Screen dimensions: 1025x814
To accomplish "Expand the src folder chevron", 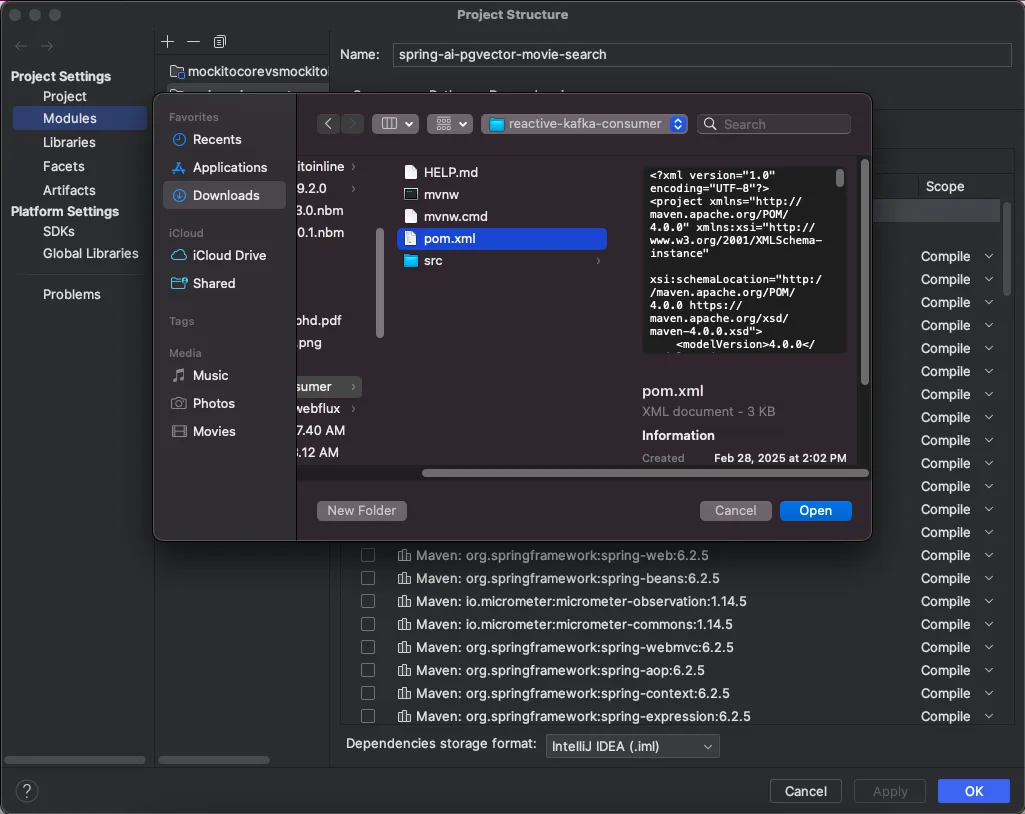I will pos(598,261).
